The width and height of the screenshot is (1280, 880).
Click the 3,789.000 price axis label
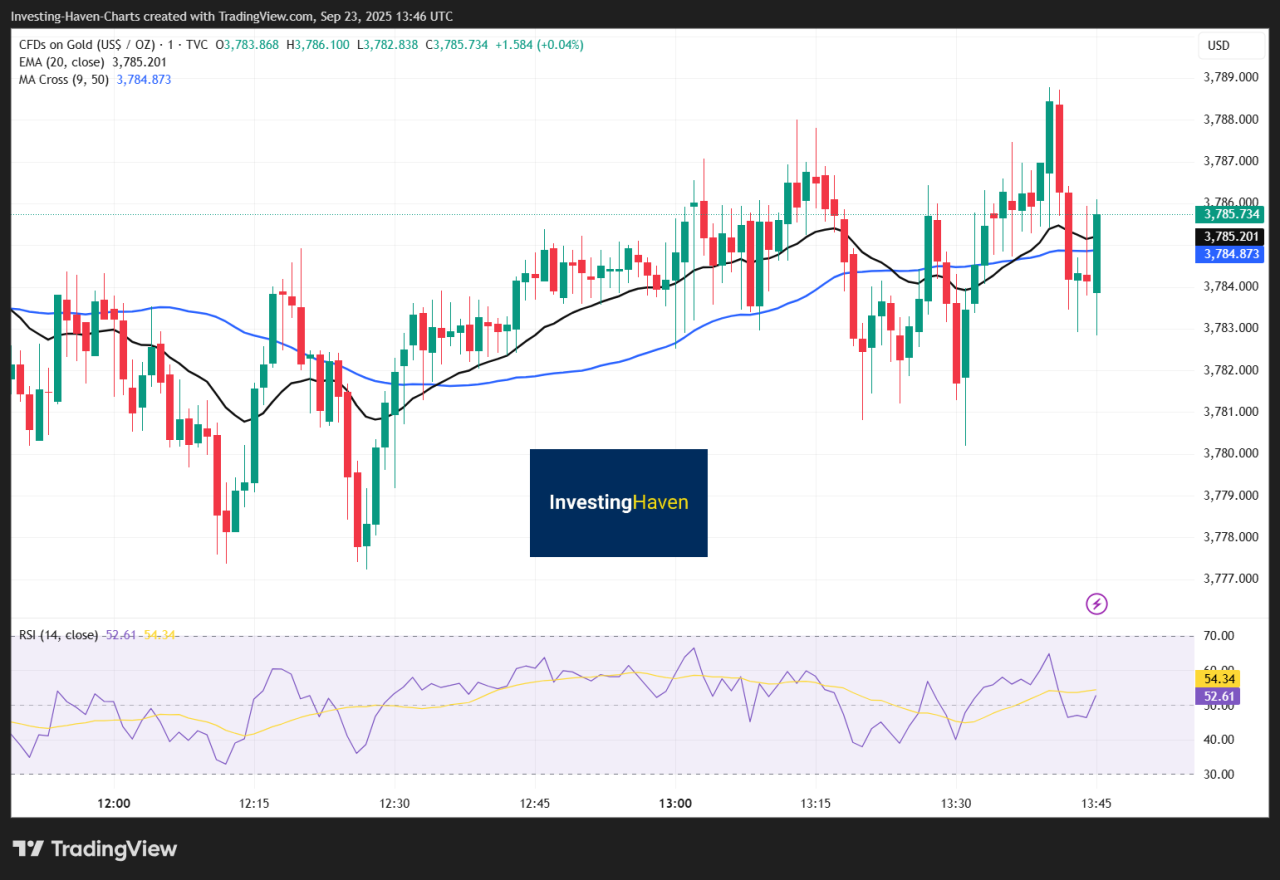pyautogui.click(x=1232, y=77)
